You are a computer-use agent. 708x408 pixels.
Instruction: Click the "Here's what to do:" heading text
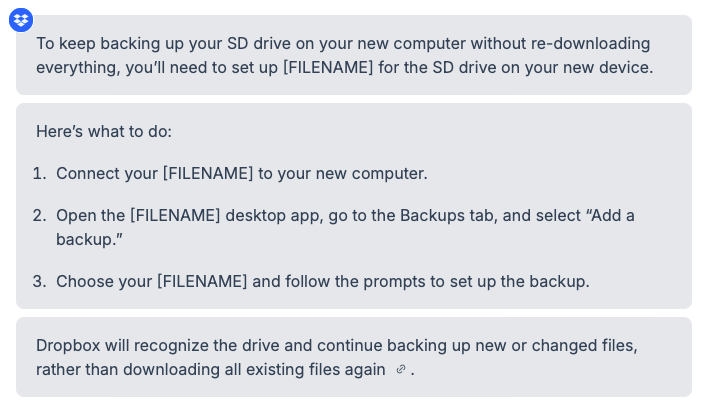click(104, 131)
